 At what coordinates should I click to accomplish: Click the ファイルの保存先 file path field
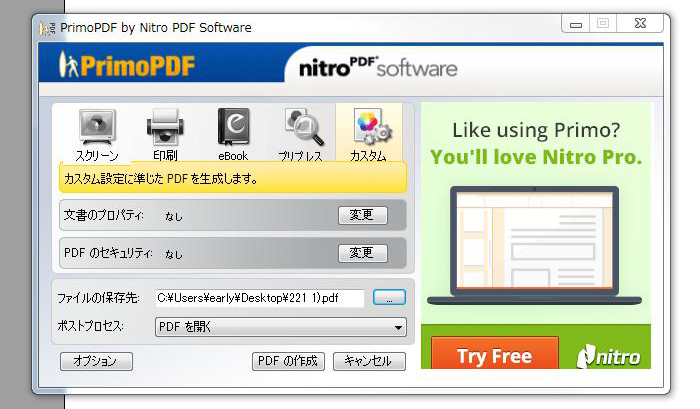258,297
